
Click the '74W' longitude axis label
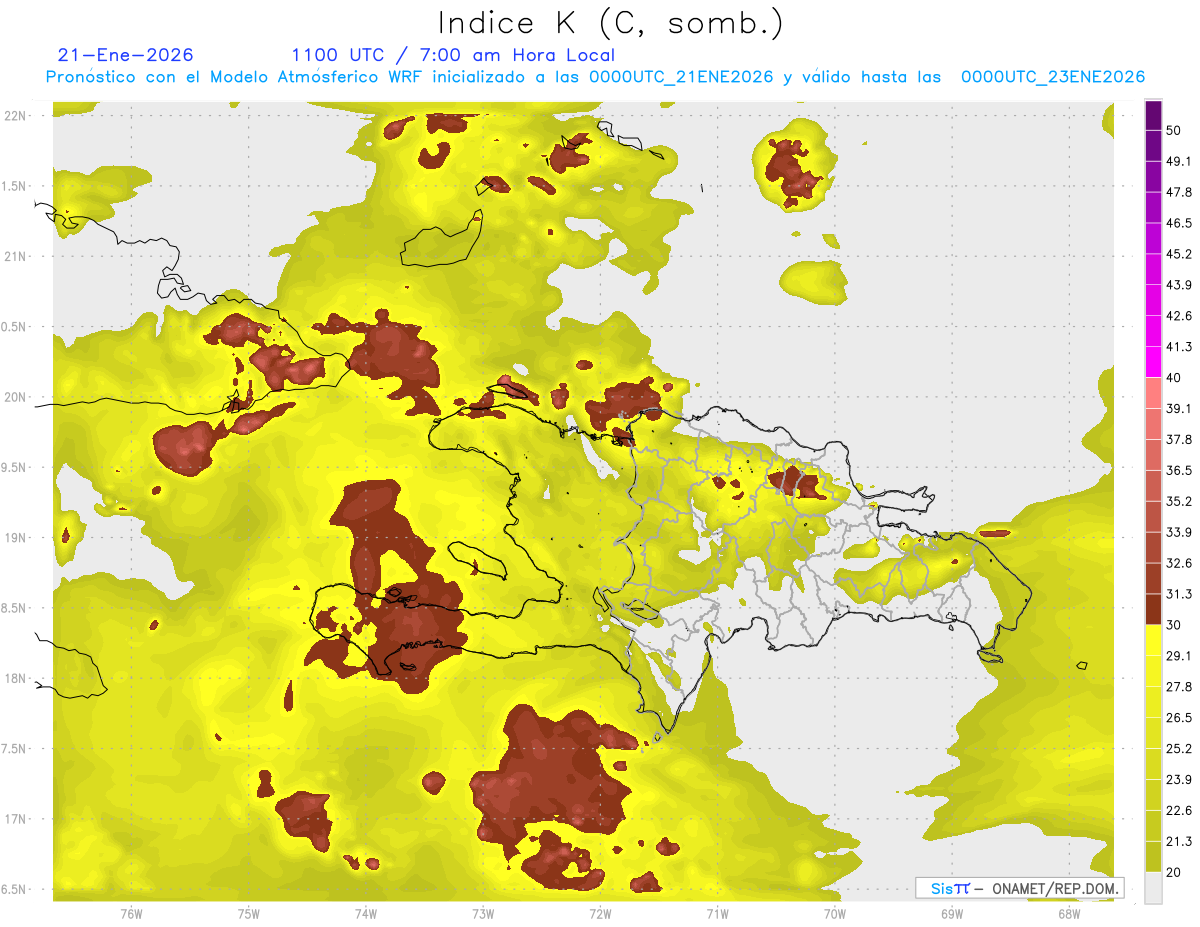tap(366, 913)
